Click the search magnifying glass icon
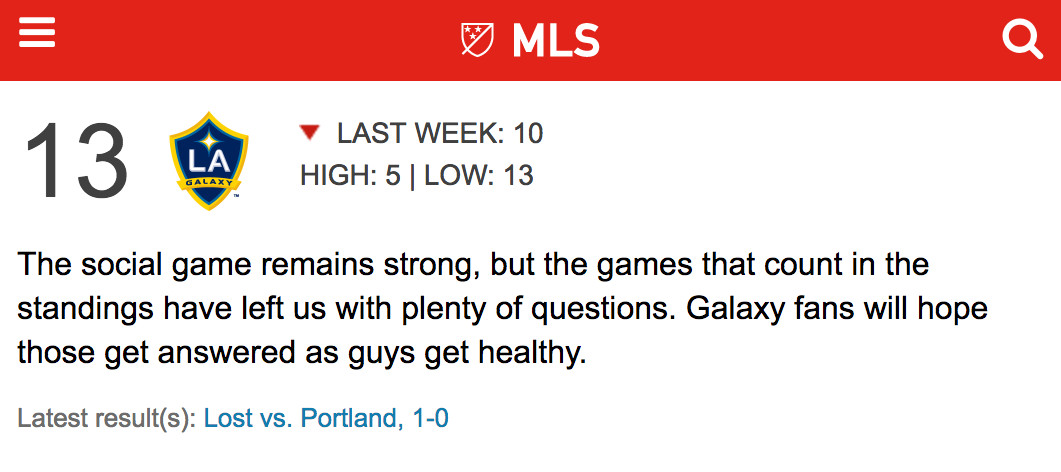Screen dimensions: 1061x472 1022,39
